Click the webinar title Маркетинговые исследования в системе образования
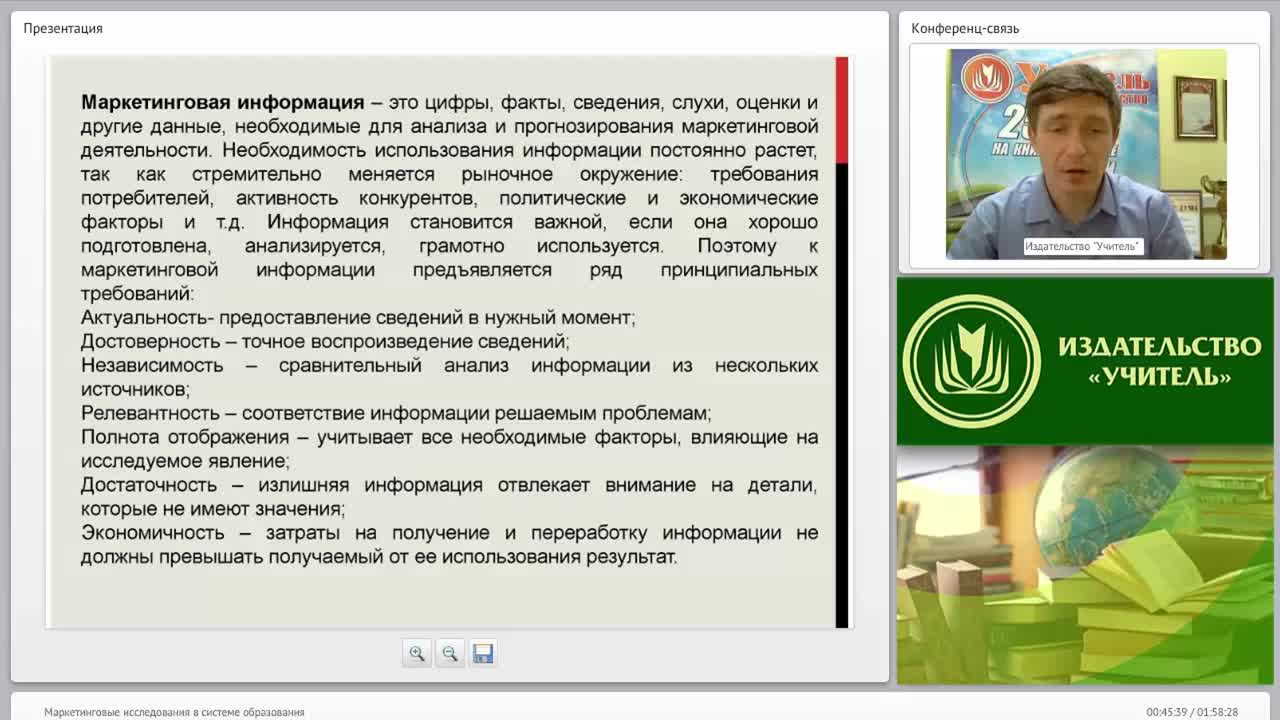 [x=174, y=712]
